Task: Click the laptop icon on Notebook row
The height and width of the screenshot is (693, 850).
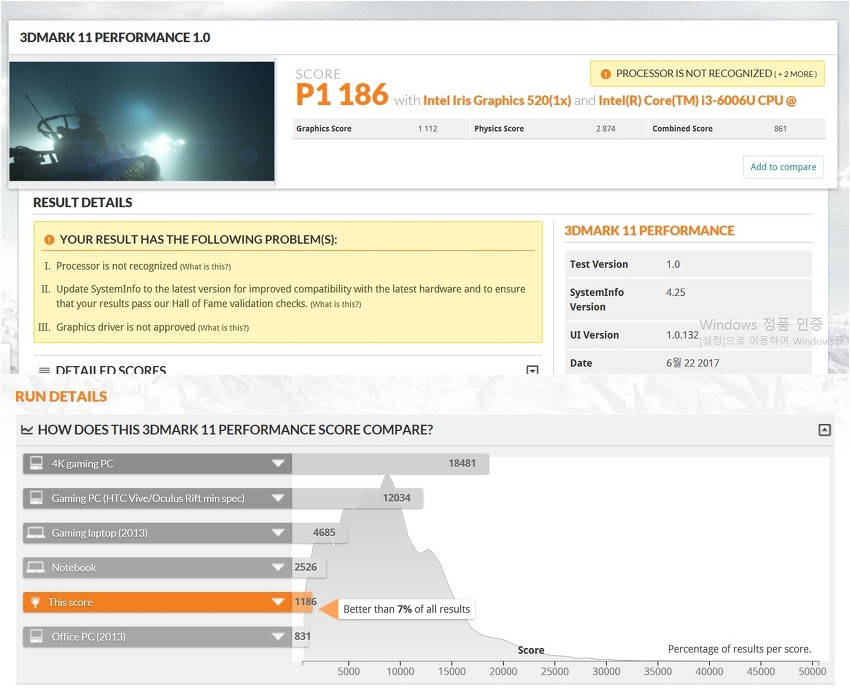Action: (36, 567)
